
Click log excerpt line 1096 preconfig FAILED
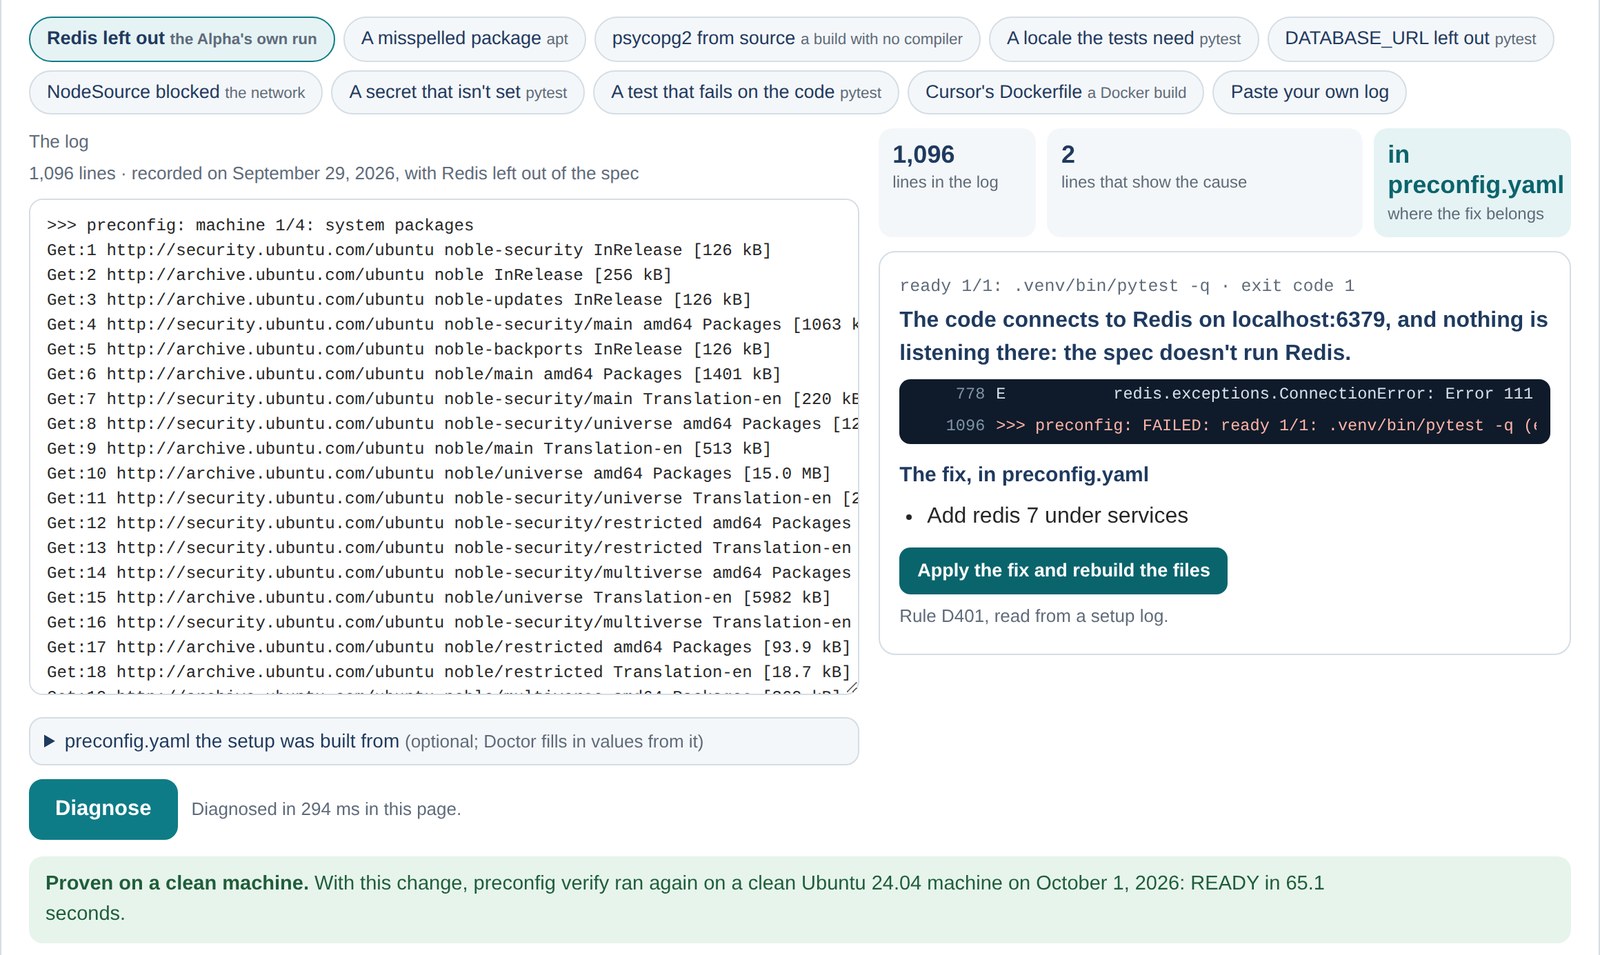(1224, 426)
